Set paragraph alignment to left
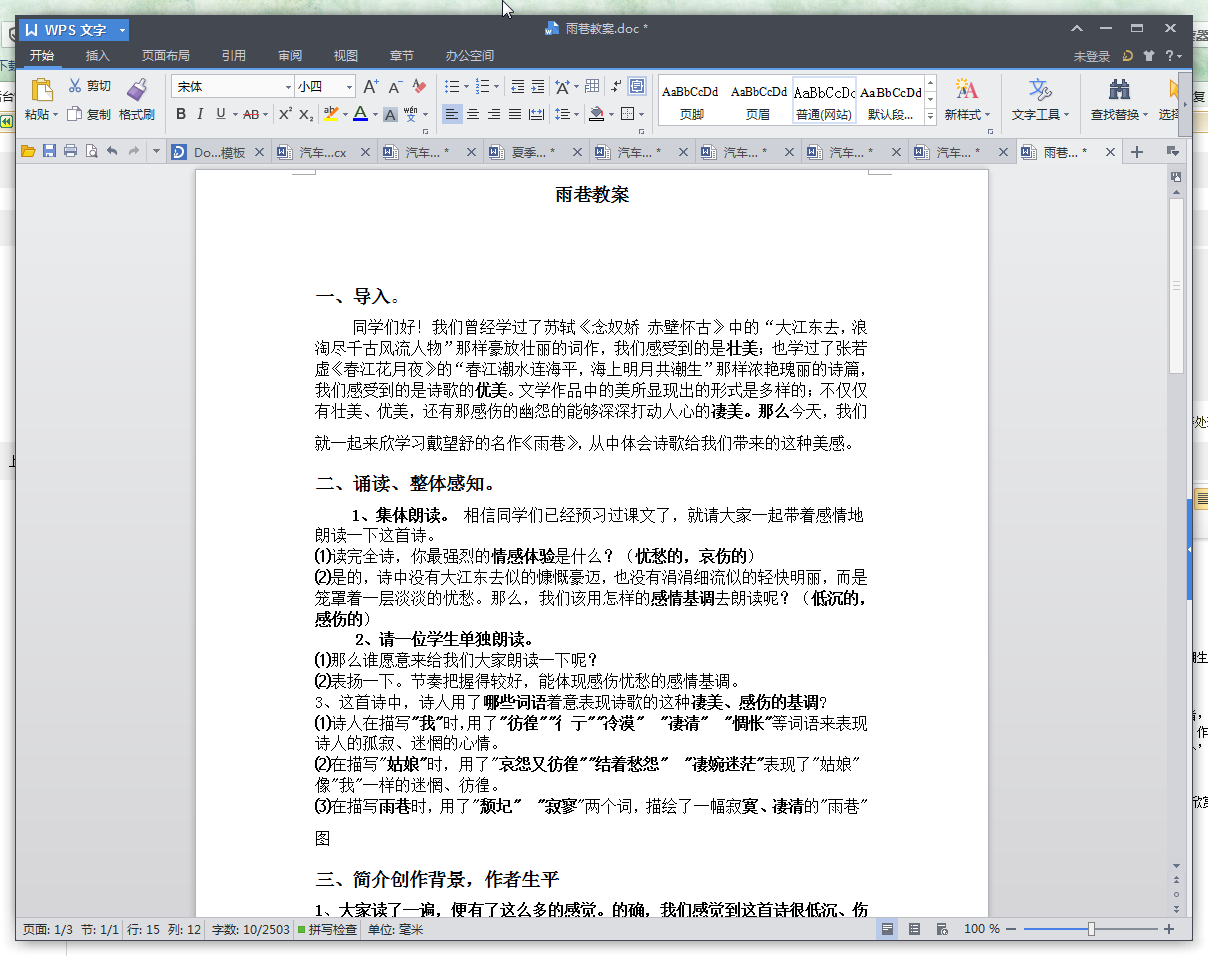 click(453, 114)
